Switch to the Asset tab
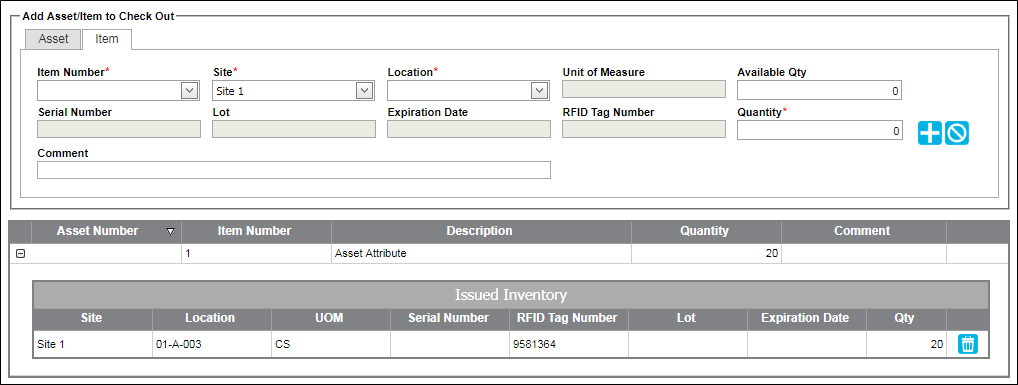 (53, 39)
